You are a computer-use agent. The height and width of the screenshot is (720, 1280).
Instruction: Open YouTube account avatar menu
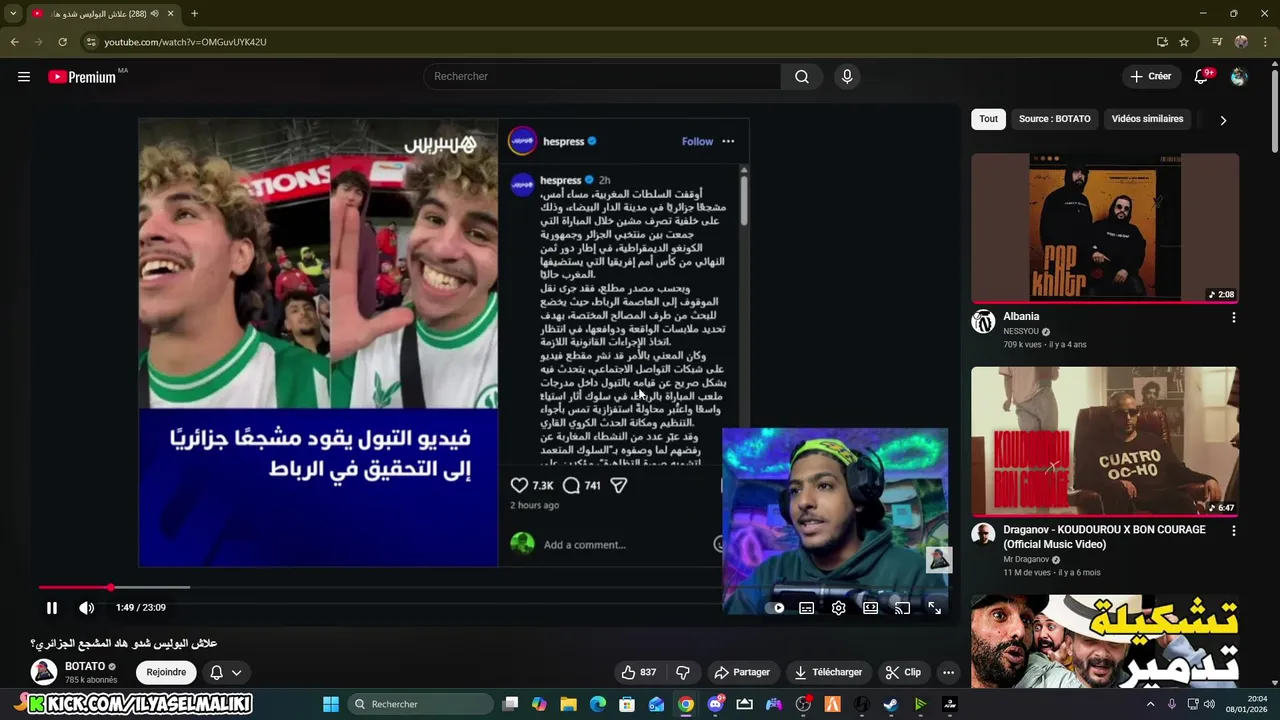pos(1239,77)
